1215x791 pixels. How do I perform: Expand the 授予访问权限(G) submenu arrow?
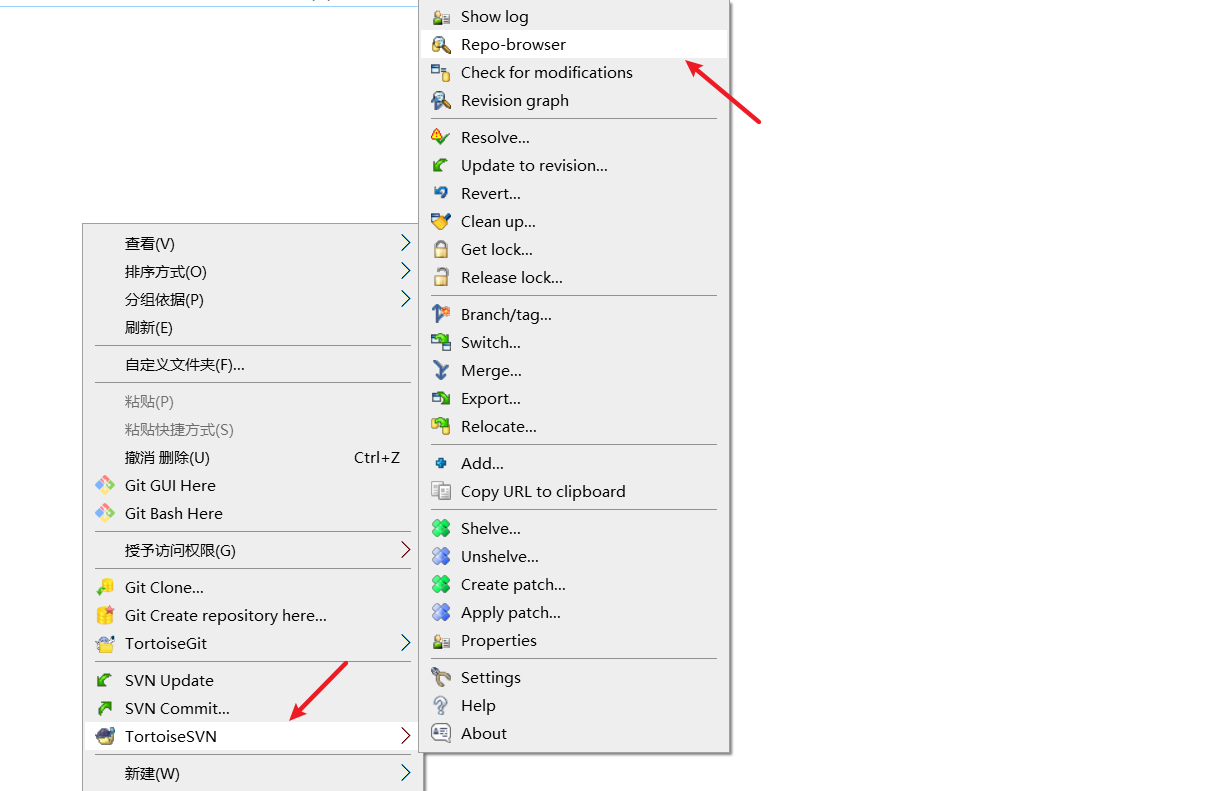pyautogui.click(x=405, y=550)
